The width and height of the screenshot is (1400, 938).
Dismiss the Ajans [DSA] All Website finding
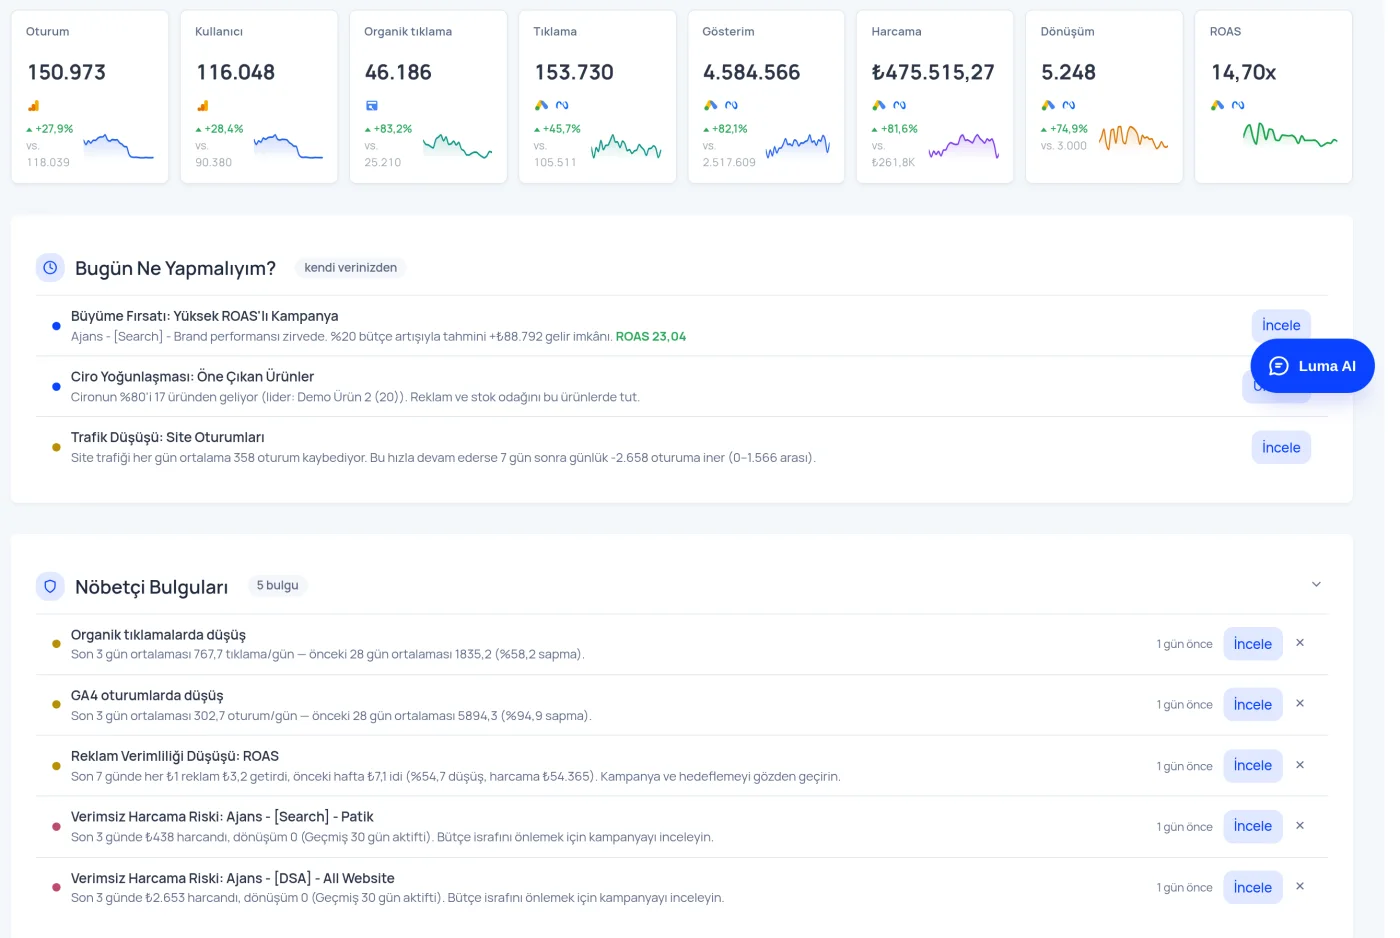pos(1300,886)
